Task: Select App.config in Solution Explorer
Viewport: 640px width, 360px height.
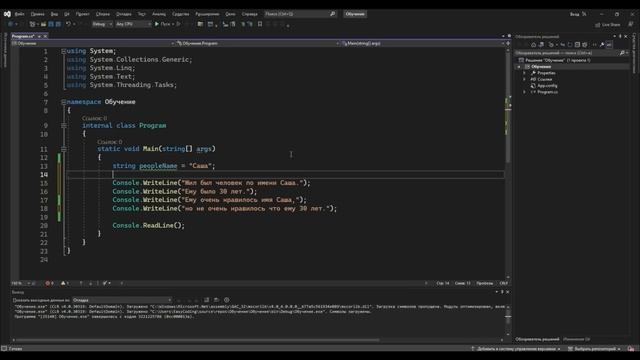Action: coord(547,86)
